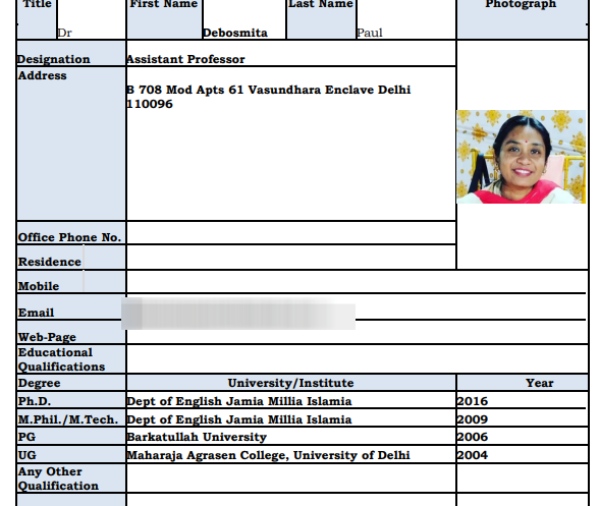Viewport: 600px width, 506px height.
Task: Click the 'Address' label cell
Action: 71,144
